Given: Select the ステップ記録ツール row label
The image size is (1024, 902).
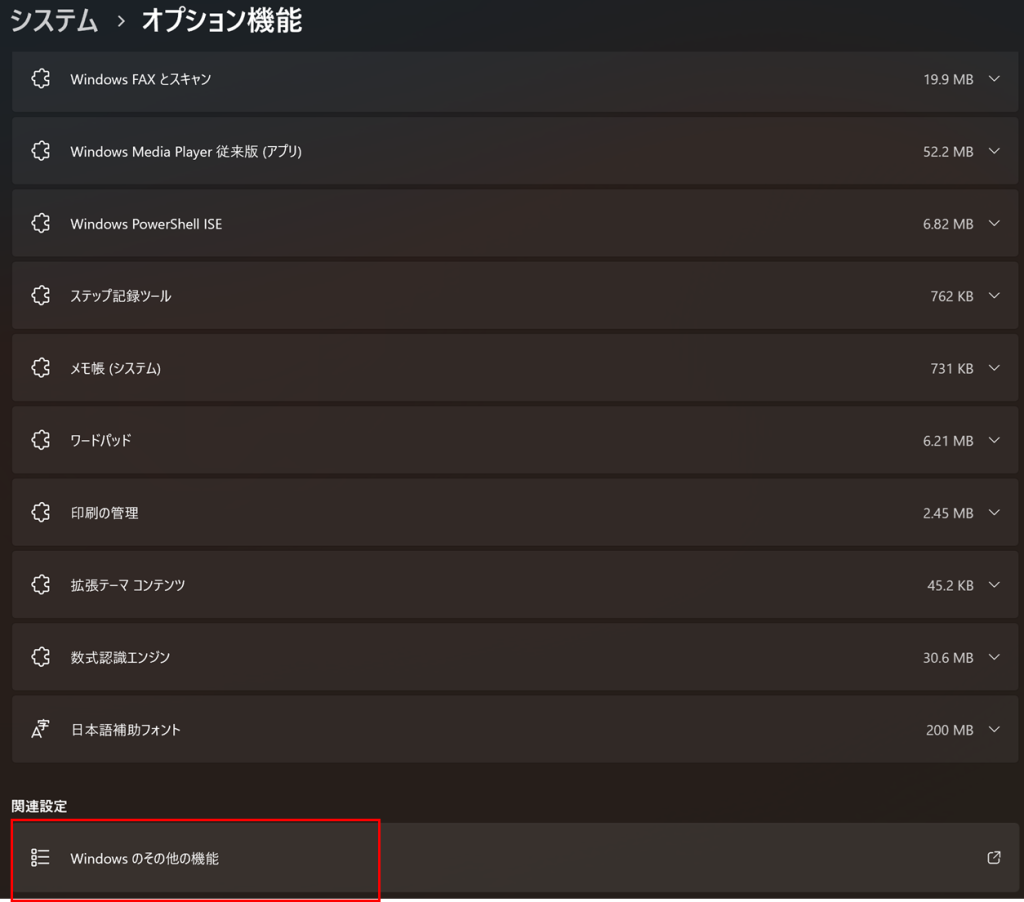Looking at the screenshot, I should (x=121, y=296).
